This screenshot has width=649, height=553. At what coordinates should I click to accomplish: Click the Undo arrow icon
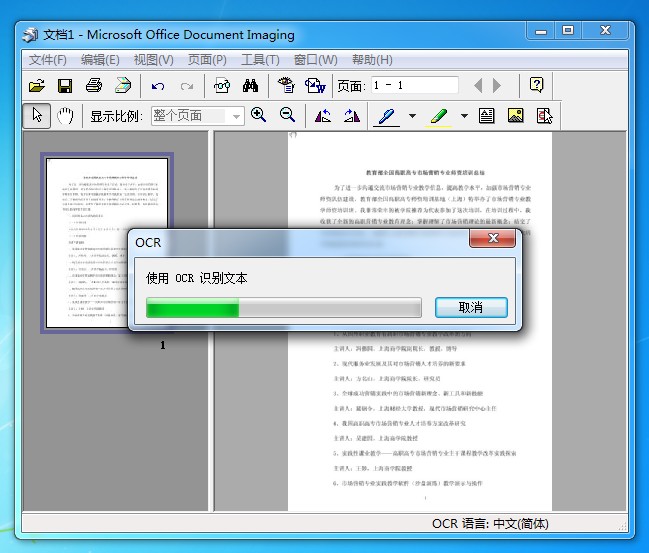[158, 86]
